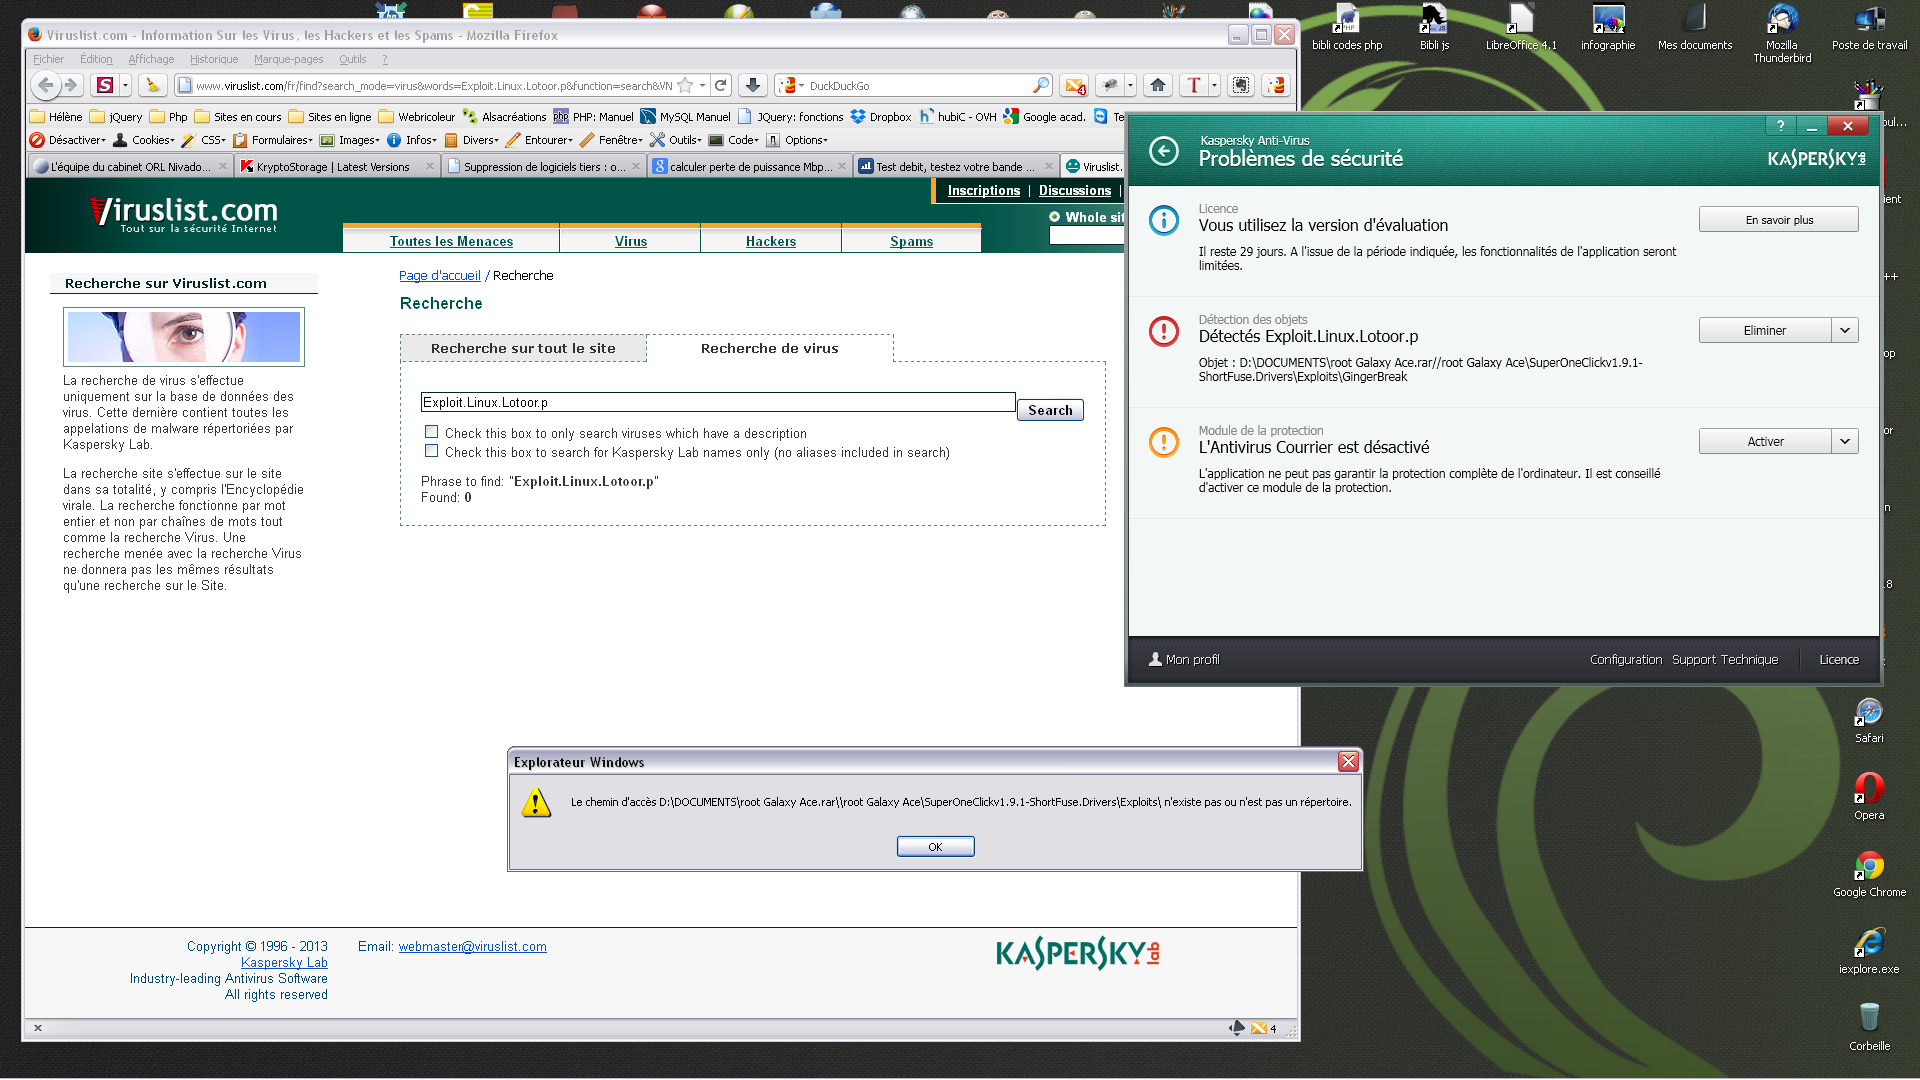Open Kaspersky Support Technique link
The width and height of the screenshot is (1920, 1080).
(x=1725, y=660)
